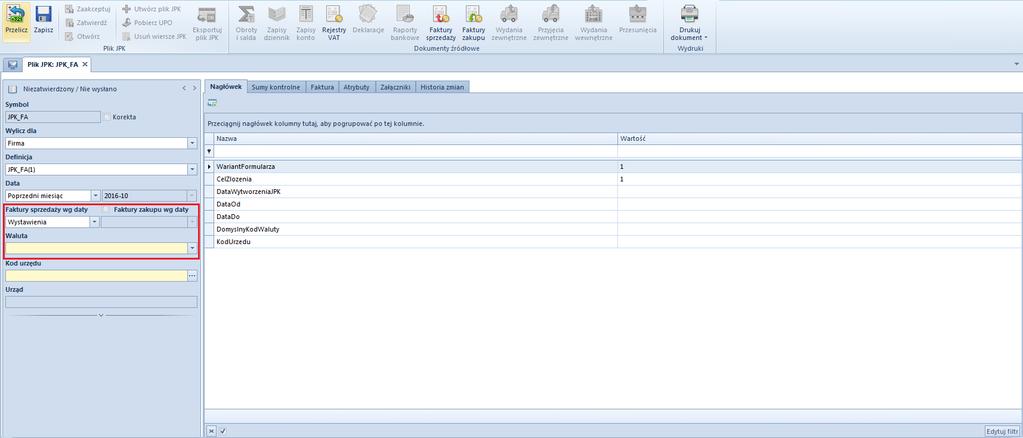Open Rejestry VAT icon
The width and height of the screenshot is (1023, 438).
334,15
